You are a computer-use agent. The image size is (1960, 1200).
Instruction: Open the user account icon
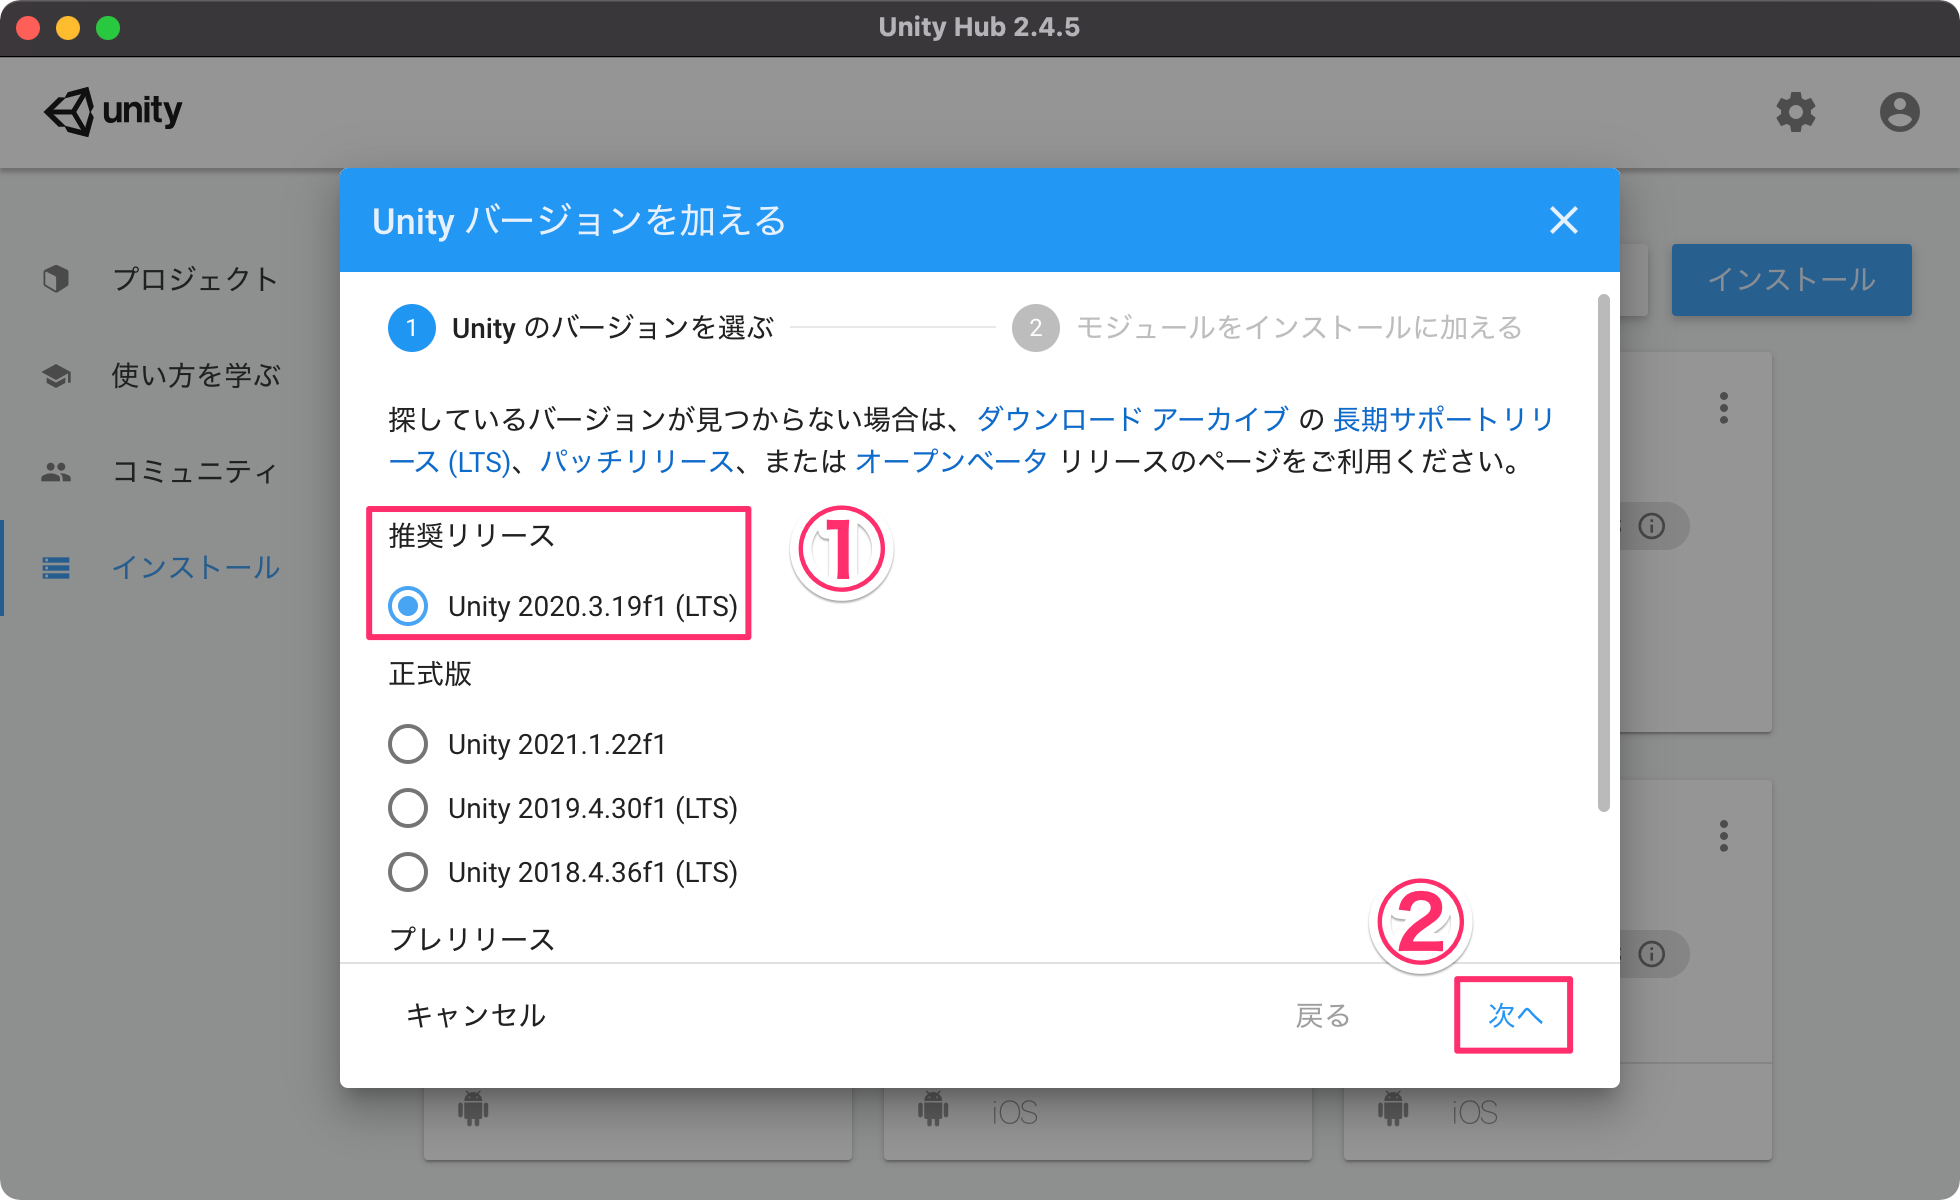pyautogui.click(x=1899, y=112)
